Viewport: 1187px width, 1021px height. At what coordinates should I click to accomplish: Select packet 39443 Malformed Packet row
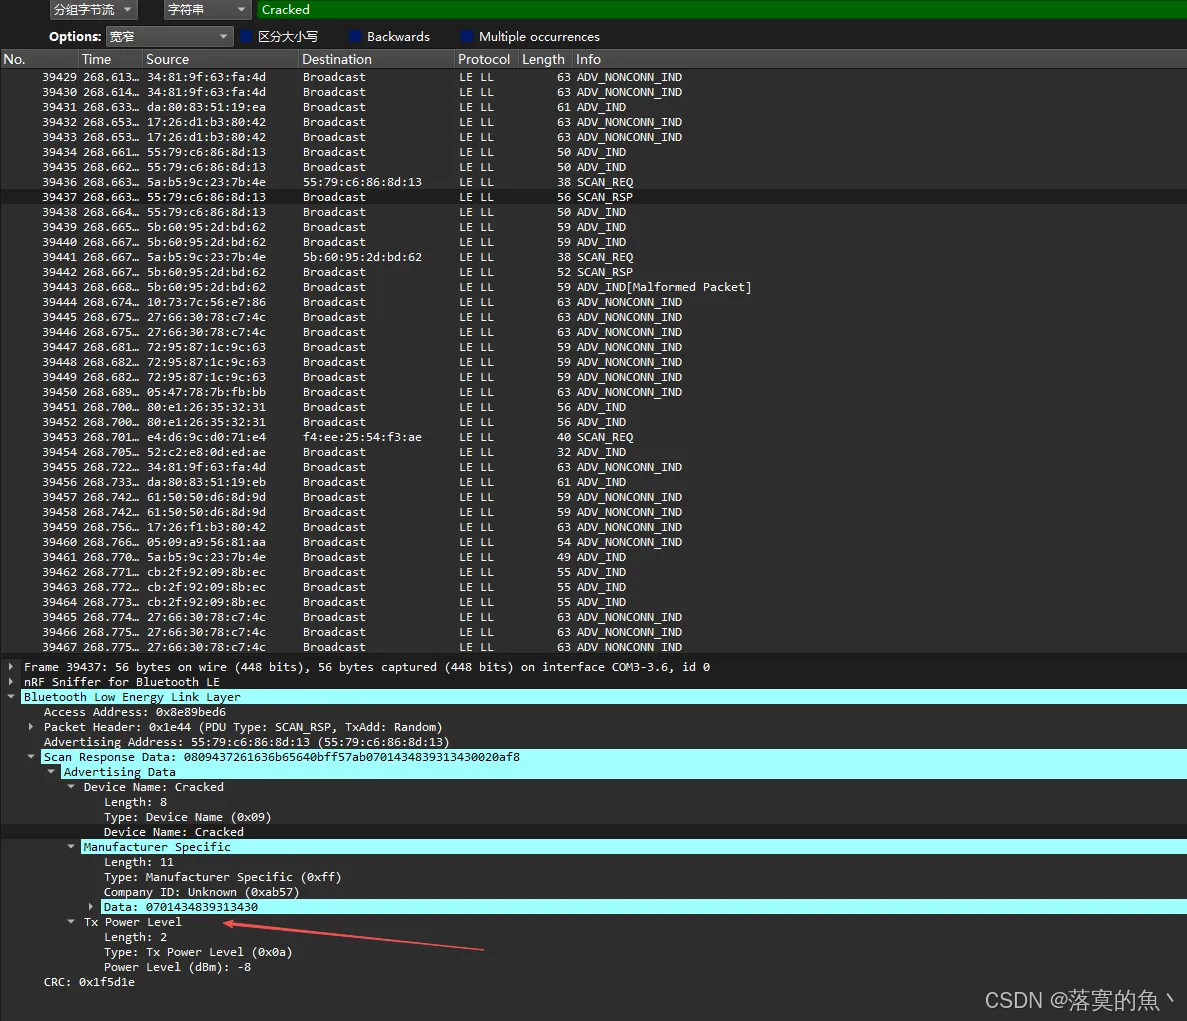pos(594,287)
